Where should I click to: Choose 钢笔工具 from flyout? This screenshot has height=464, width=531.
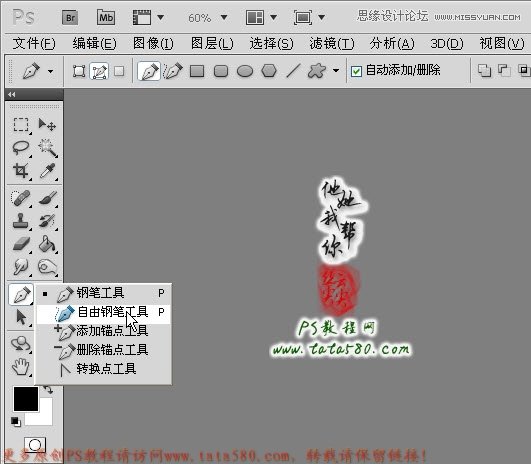(x=103, y=293)
